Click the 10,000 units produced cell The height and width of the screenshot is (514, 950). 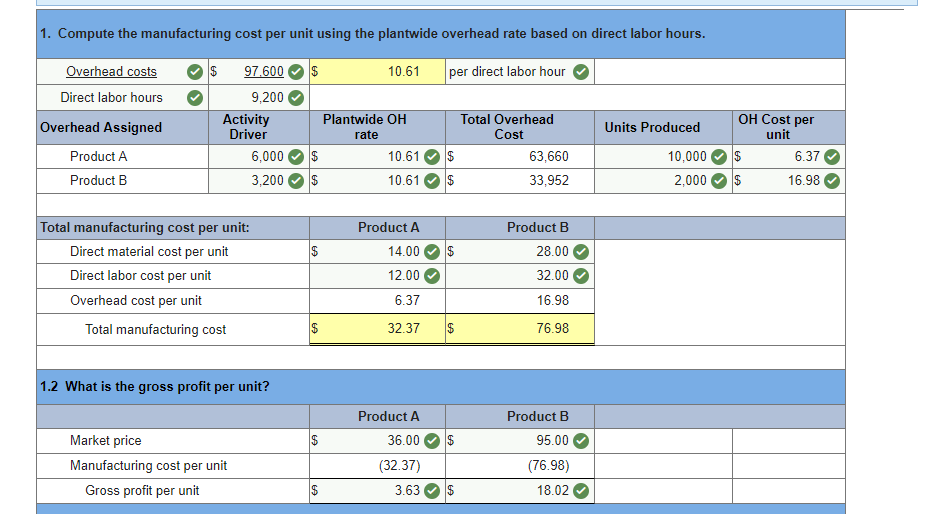pyautogui.click(x=663, y=156)
